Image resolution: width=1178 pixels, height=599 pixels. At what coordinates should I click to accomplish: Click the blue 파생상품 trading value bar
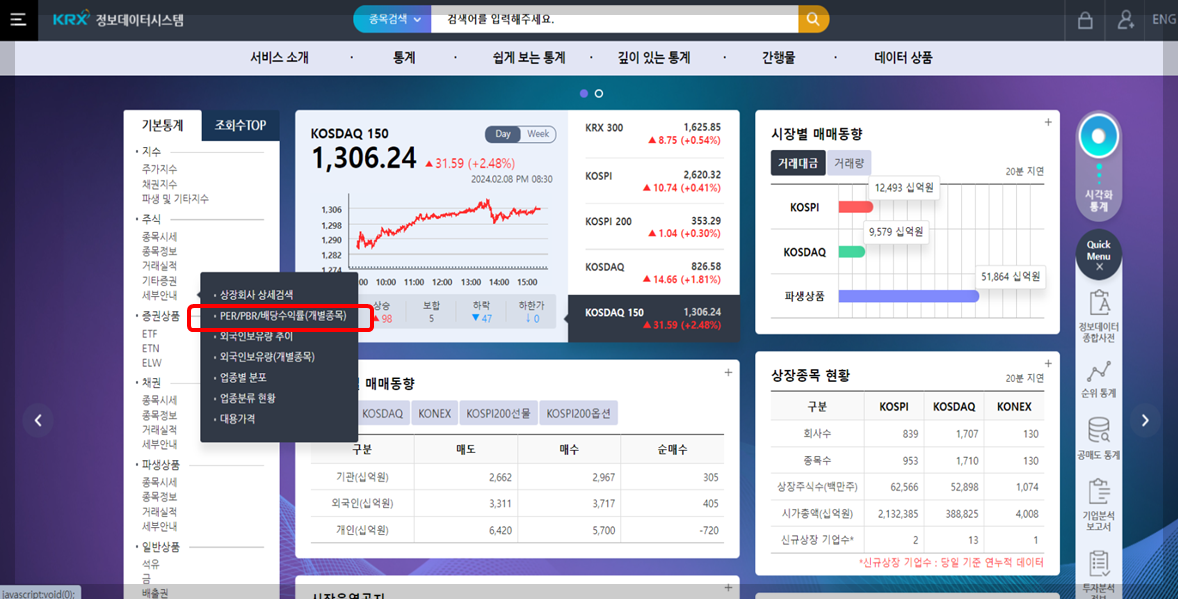(909, 296)
